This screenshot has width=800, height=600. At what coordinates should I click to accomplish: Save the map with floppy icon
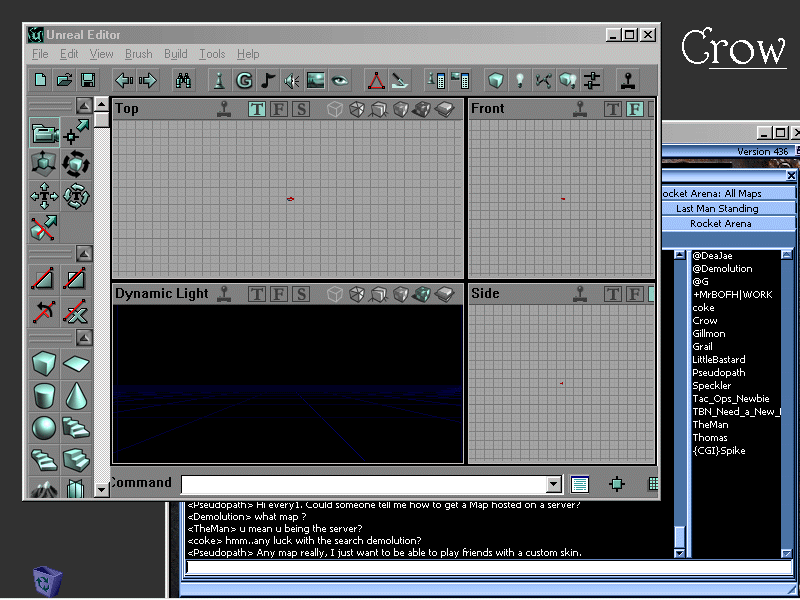click(x=88, y=80)
